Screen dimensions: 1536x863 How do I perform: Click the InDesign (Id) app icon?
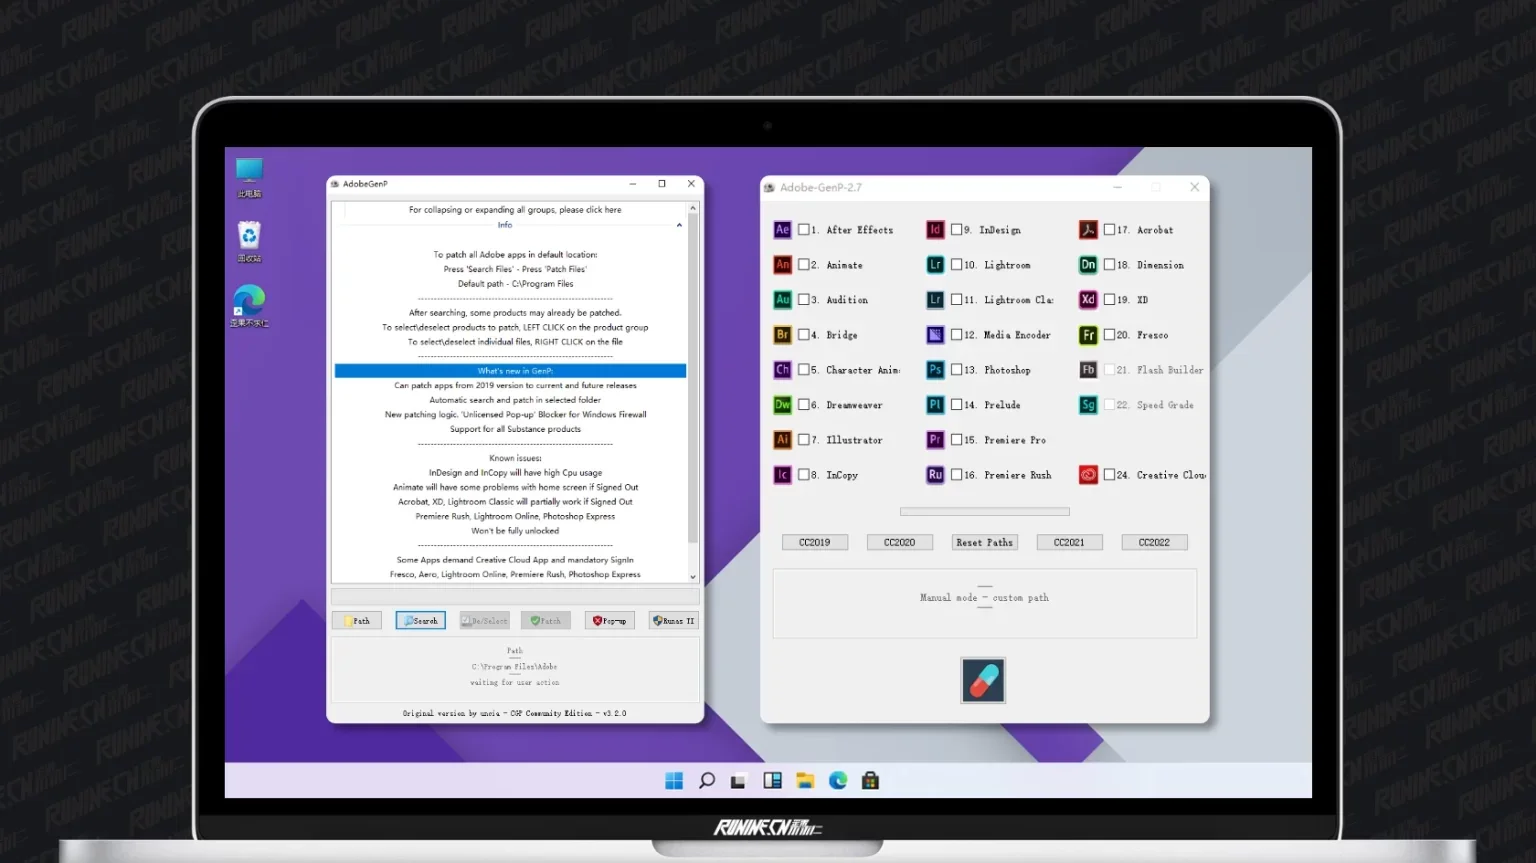935,230
